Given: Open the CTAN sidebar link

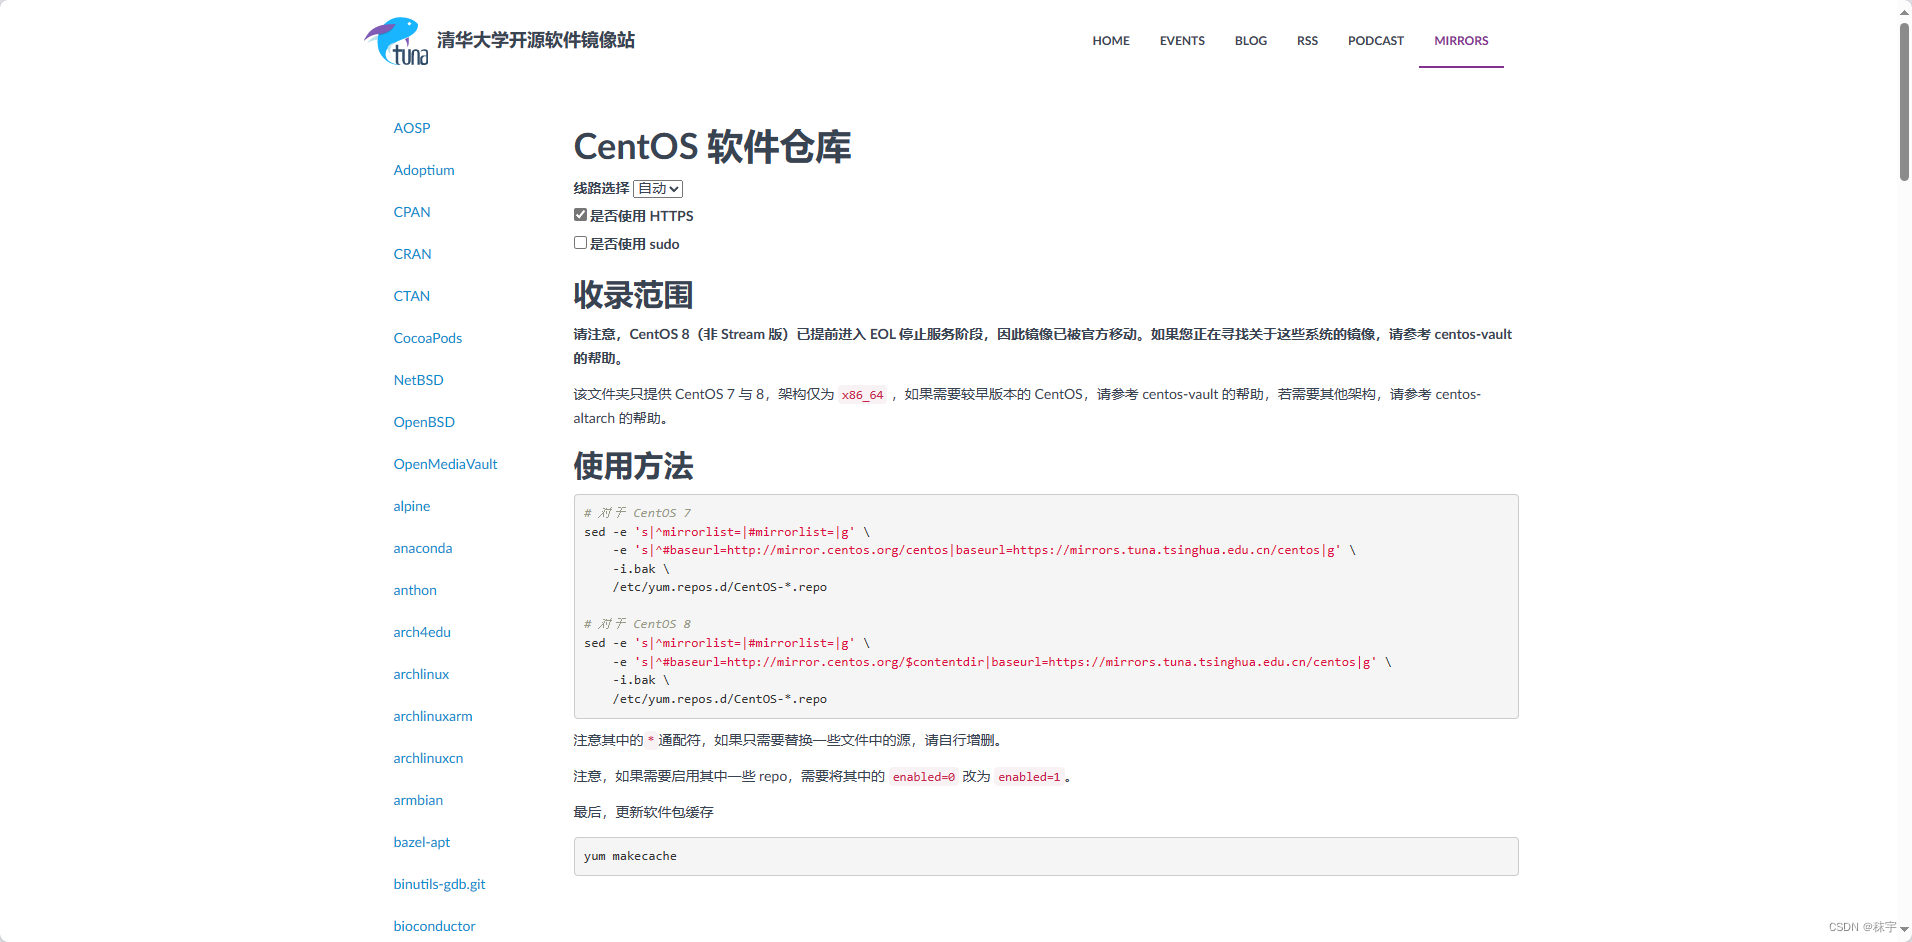Looking at the screenshot, I should [x=412, y=296].
